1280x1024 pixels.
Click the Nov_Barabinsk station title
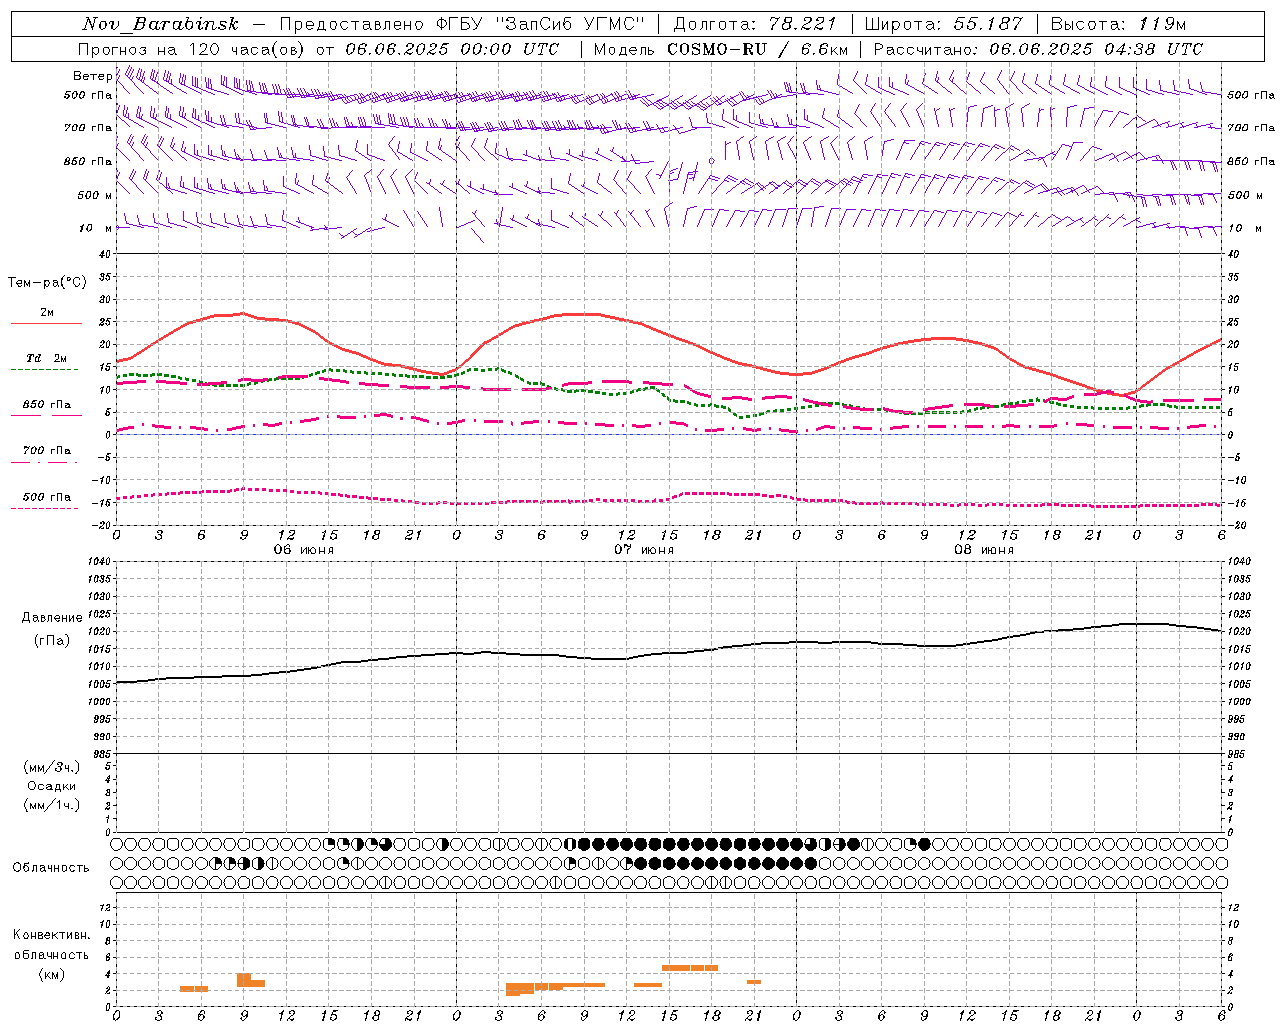(161, 24)
